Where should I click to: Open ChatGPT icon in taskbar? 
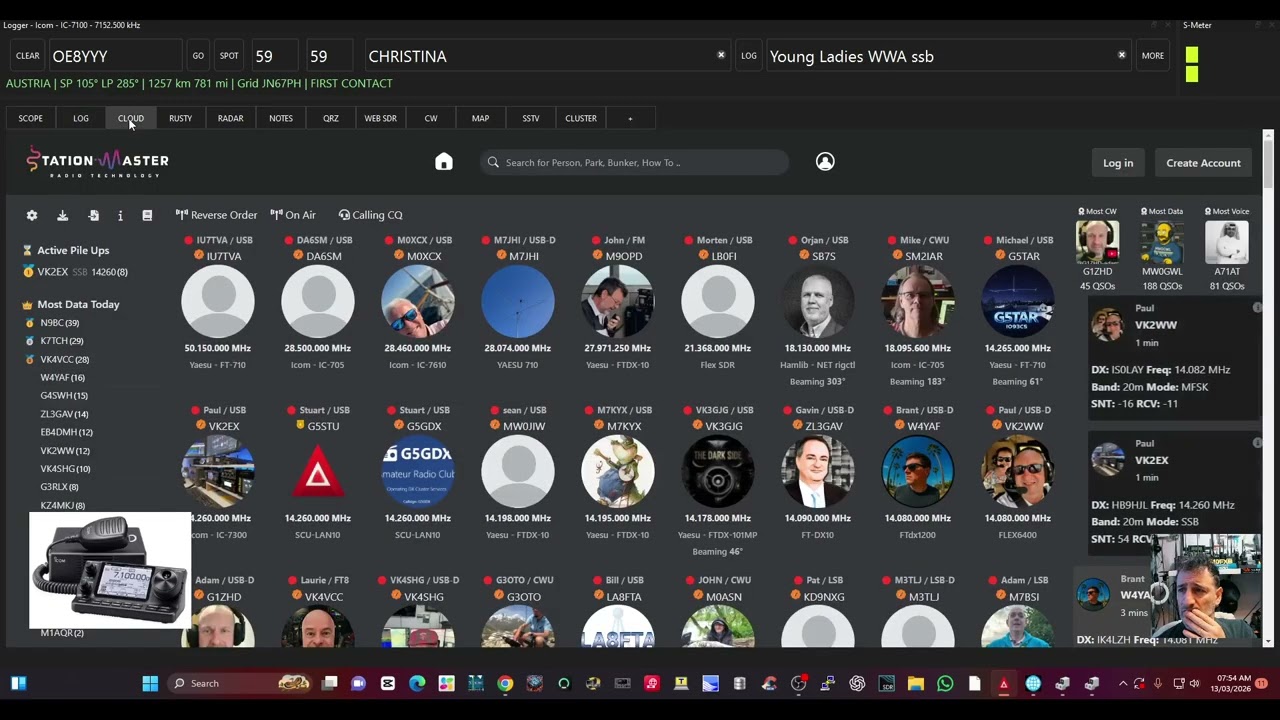coord(857,683)
